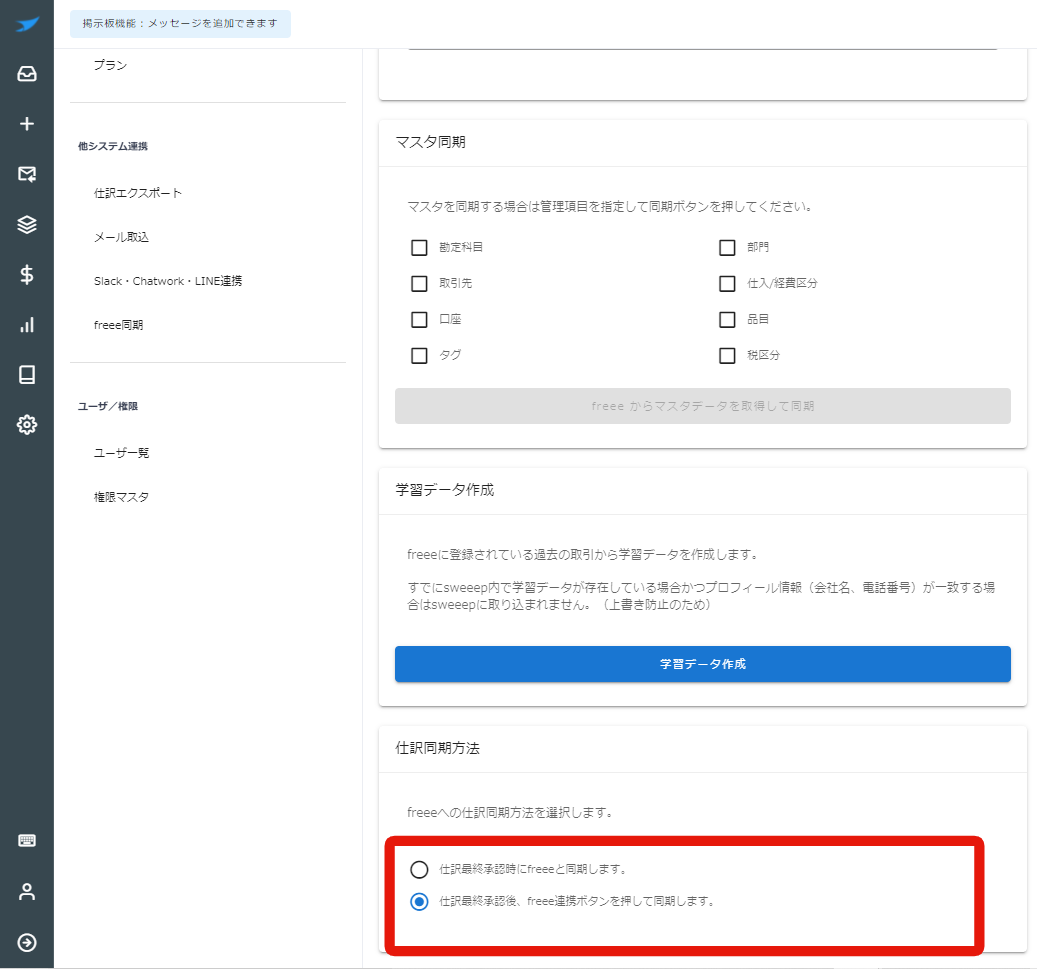Screen dimensions: 1037x969
Task: Select radio freee連携ボタンを押して同期します
Action: coord(419,902)
